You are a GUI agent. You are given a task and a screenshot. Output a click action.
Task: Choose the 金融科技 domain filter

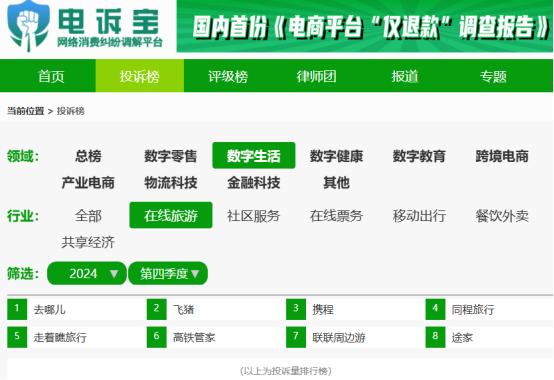254,183
